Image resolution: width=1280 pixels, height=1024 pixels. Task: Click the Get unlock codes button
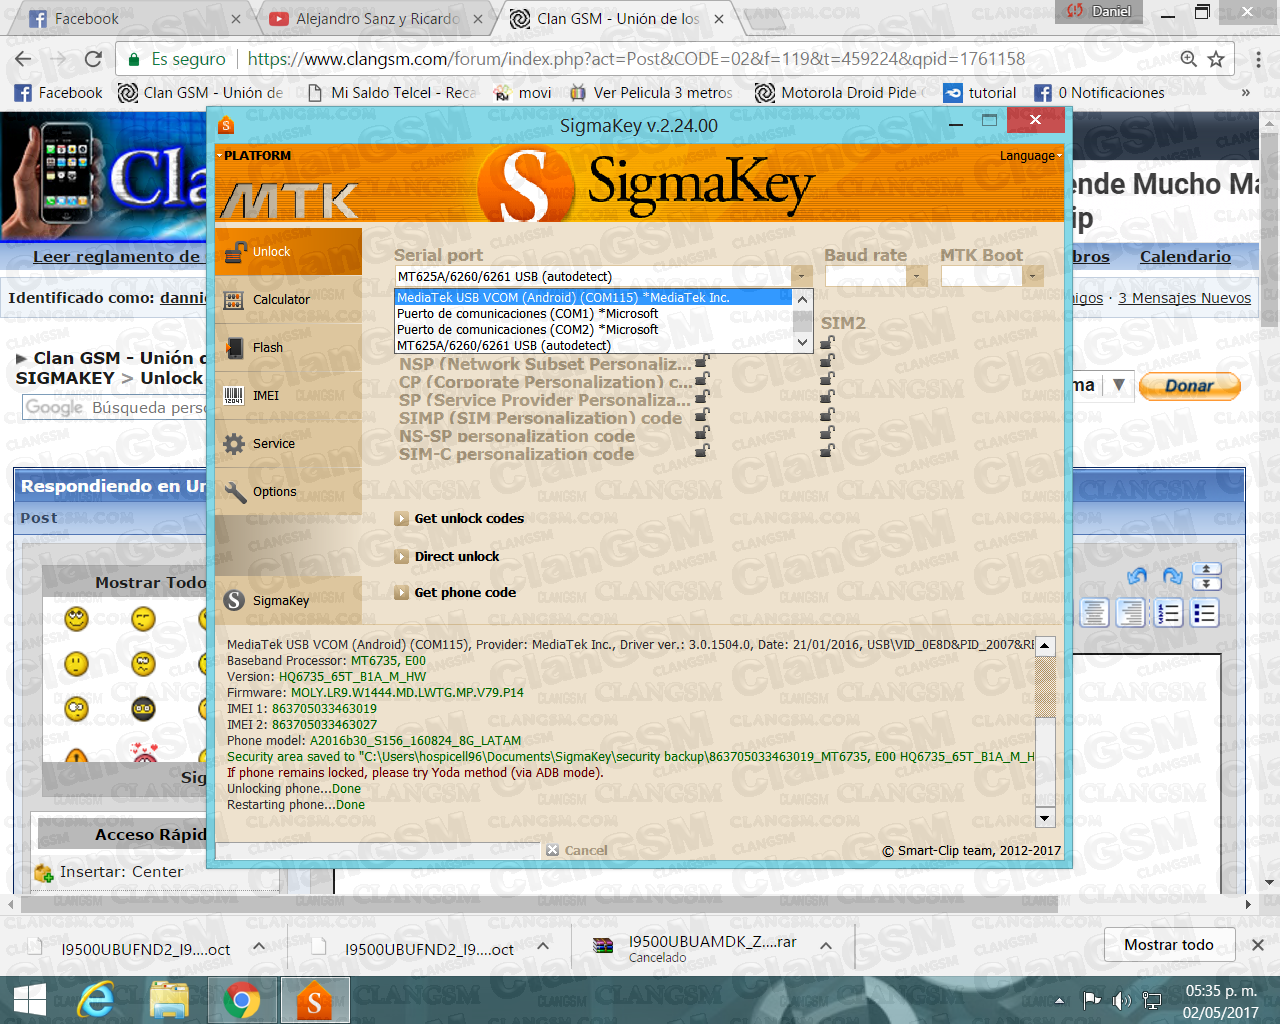[x=459, y=519]
